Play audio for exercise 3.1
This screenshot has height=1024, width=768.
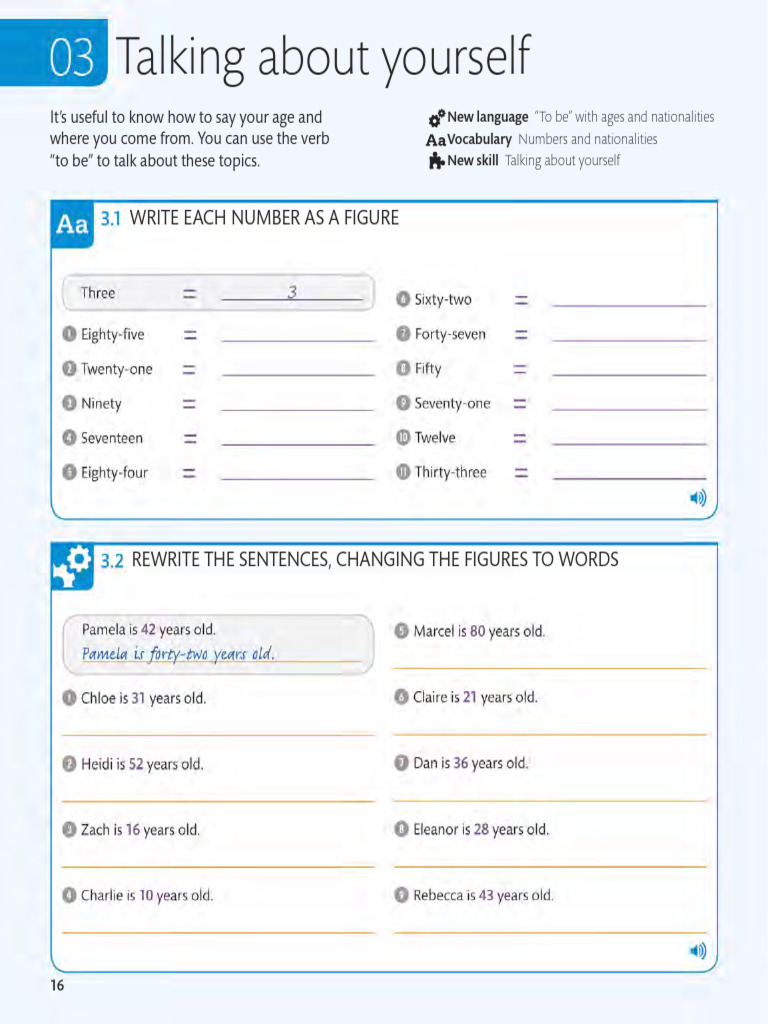[698, 498]
